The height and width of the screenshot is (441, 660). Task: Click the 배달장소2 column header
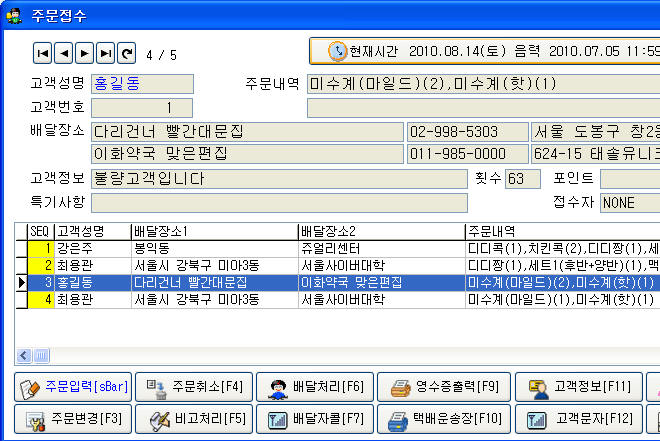[x=382, y=231]
